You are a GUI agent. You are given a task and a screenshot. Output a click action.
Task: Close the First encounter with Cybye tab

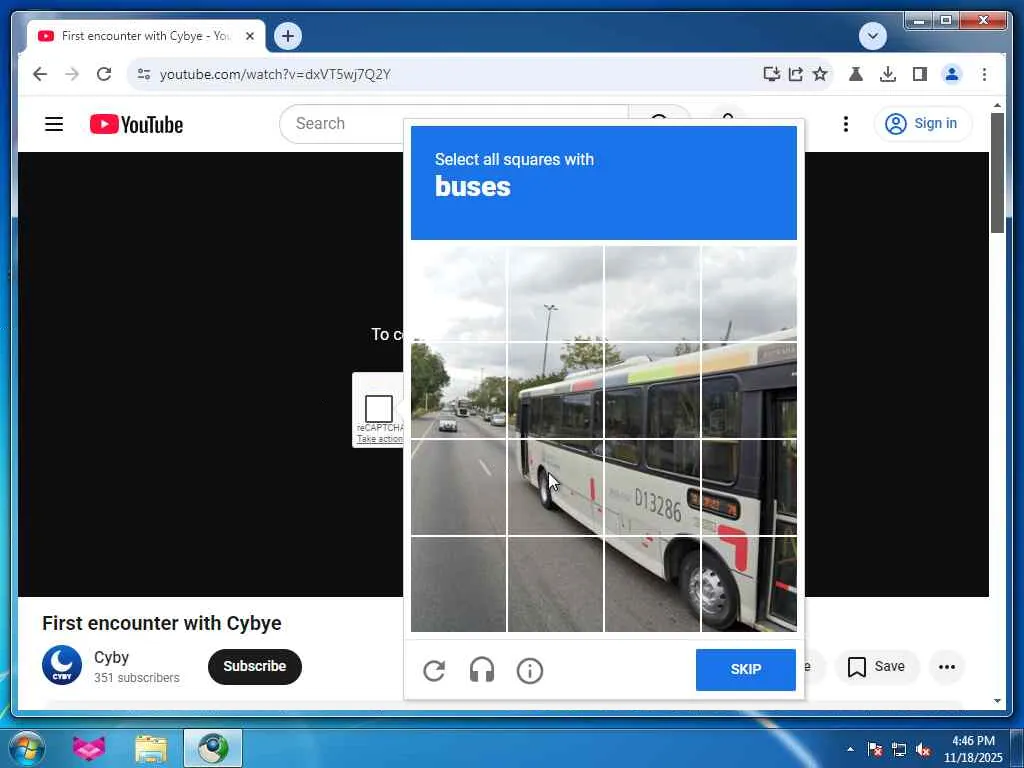pyautogui.click(x=250, y=36)
